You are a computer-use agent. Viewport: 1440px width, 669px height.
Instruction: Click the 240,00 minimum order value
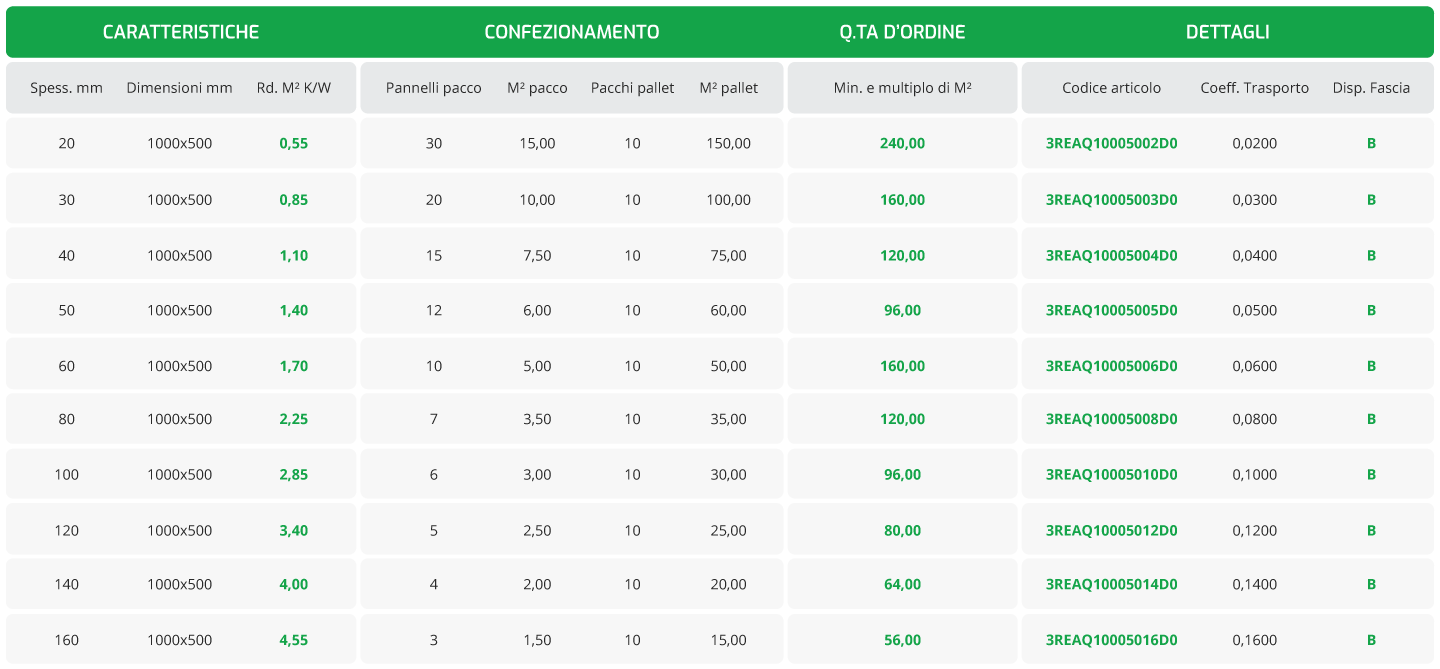coord(902,143)
